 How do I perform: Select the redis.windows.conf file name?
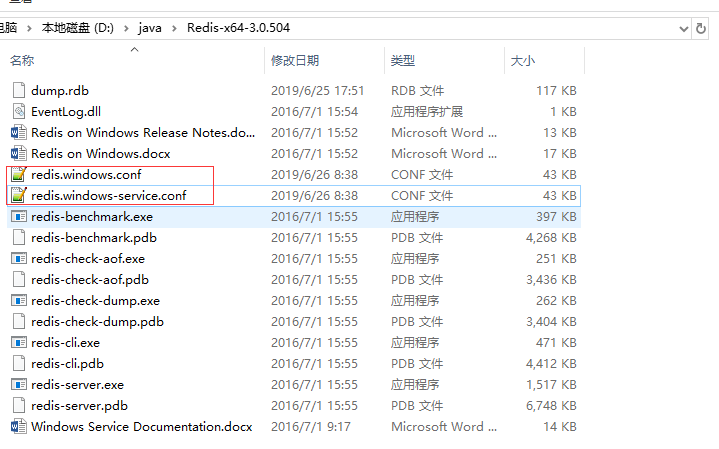(86, 174)
